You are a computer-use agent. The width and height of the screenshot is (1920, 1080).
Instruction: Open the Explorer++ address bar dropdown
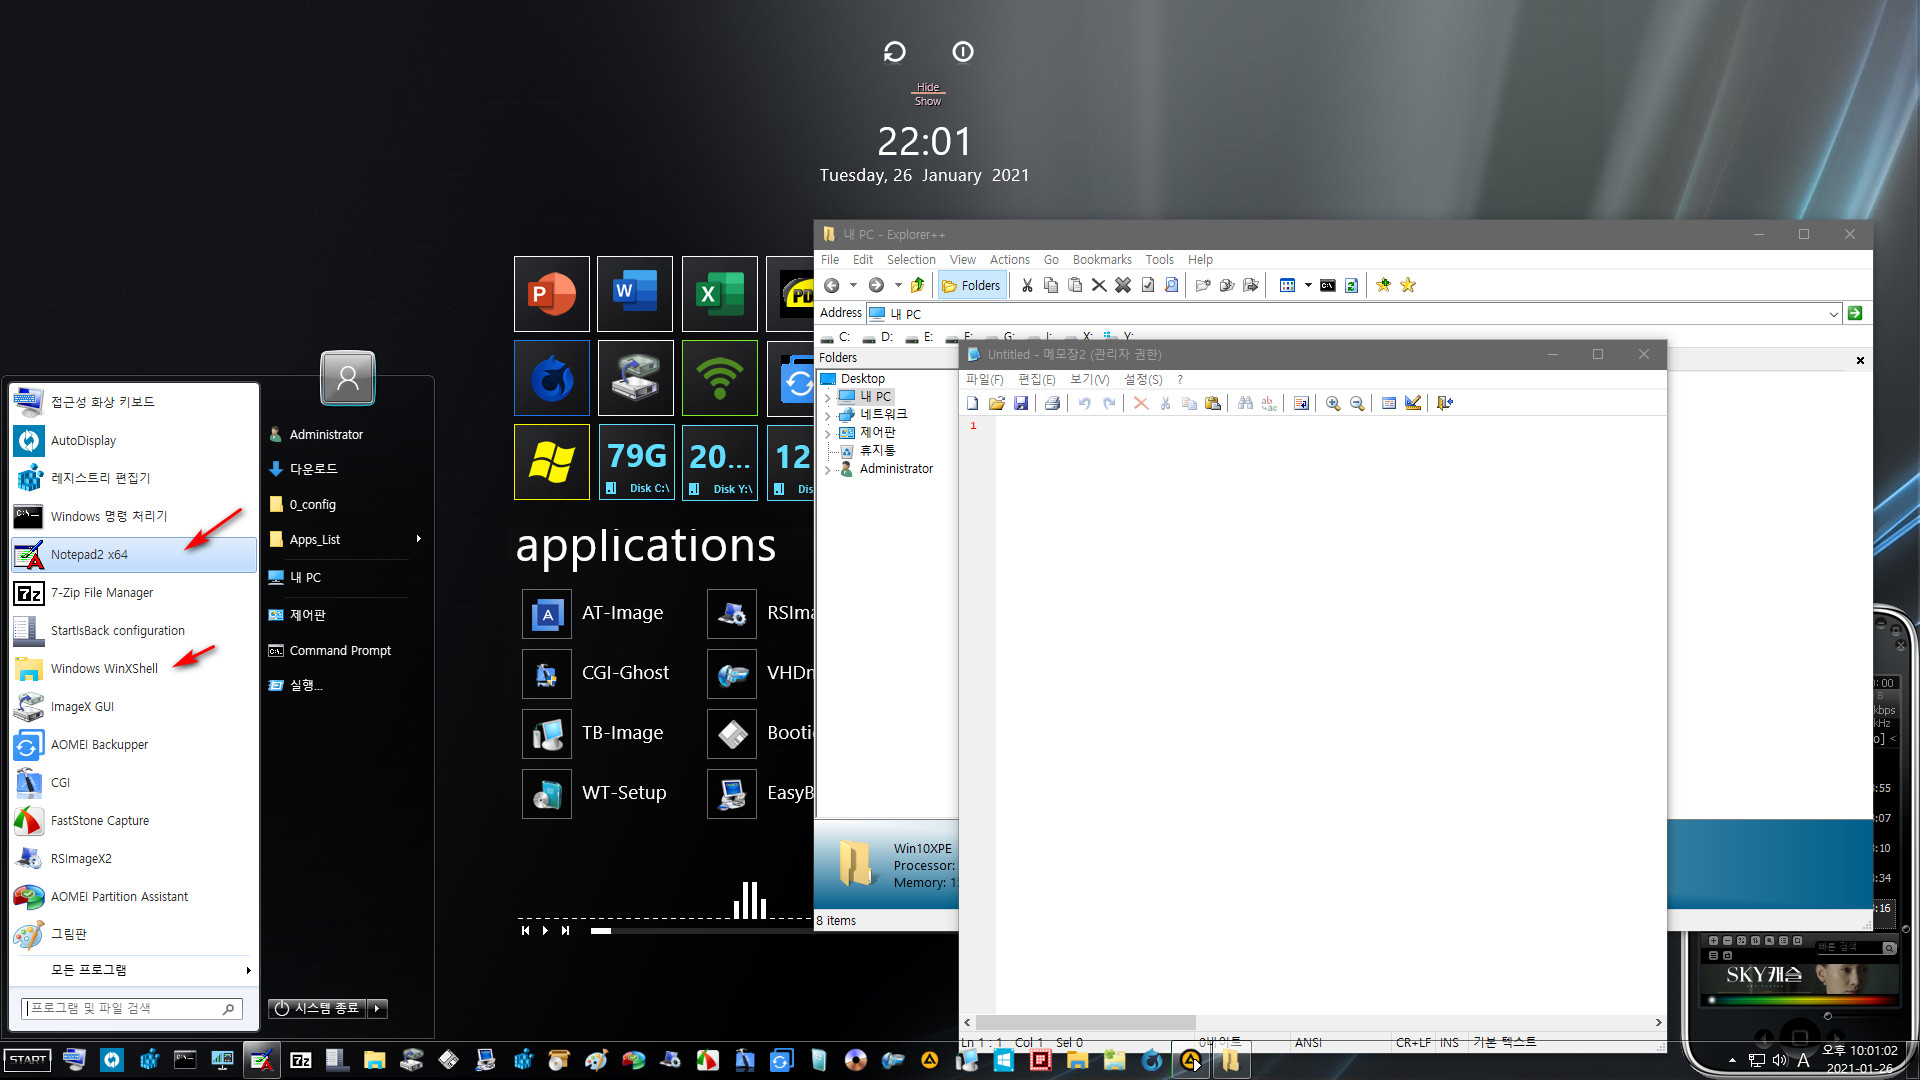tap(1833, 314)
